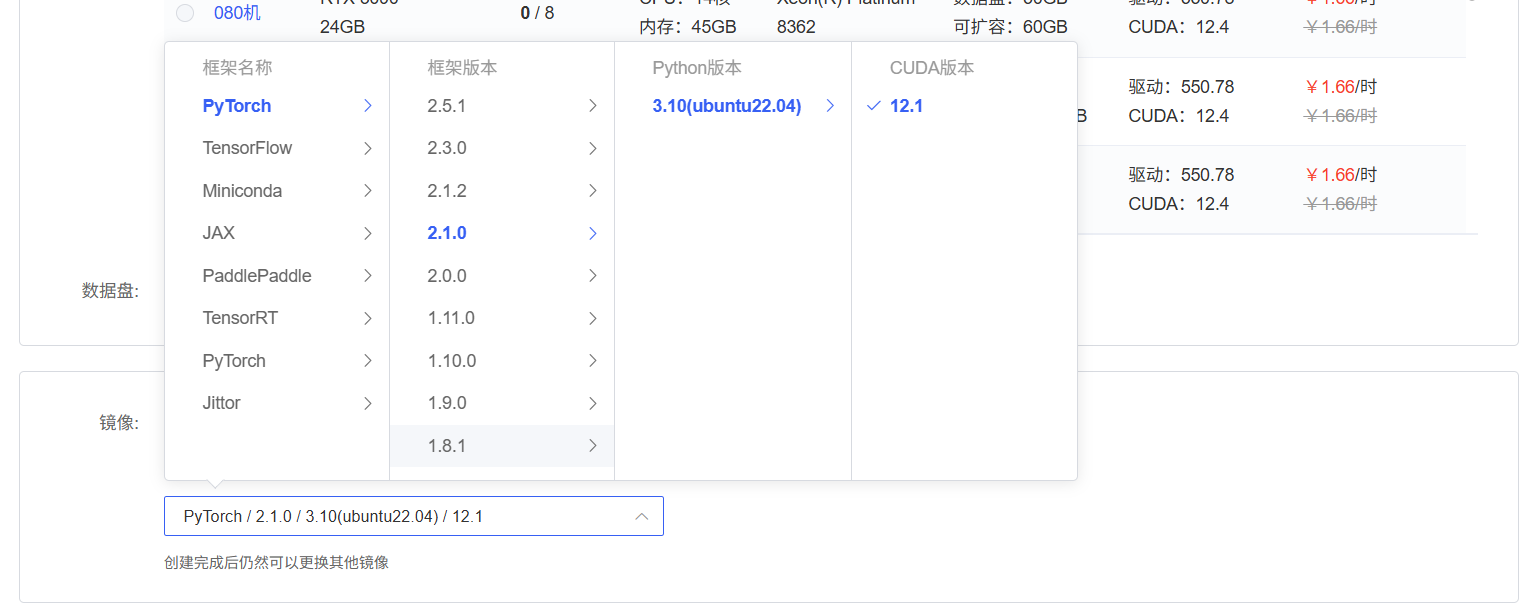Expand the chevron beside version 2.0.0
1531x609 pixels.
click(x=593, y=276)
